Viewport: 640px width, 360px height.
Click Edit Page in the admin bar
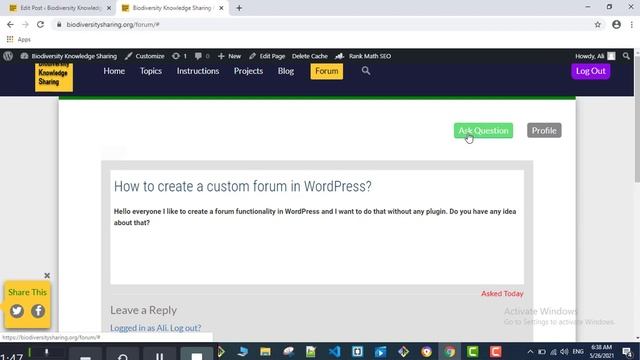pos(267,56)
